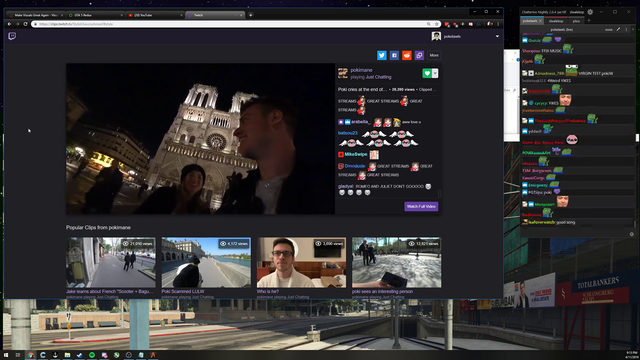This screenshot has width=640, height=360.
Task: Open a new browser tab with the plus button
Action: tap(251, 15)
